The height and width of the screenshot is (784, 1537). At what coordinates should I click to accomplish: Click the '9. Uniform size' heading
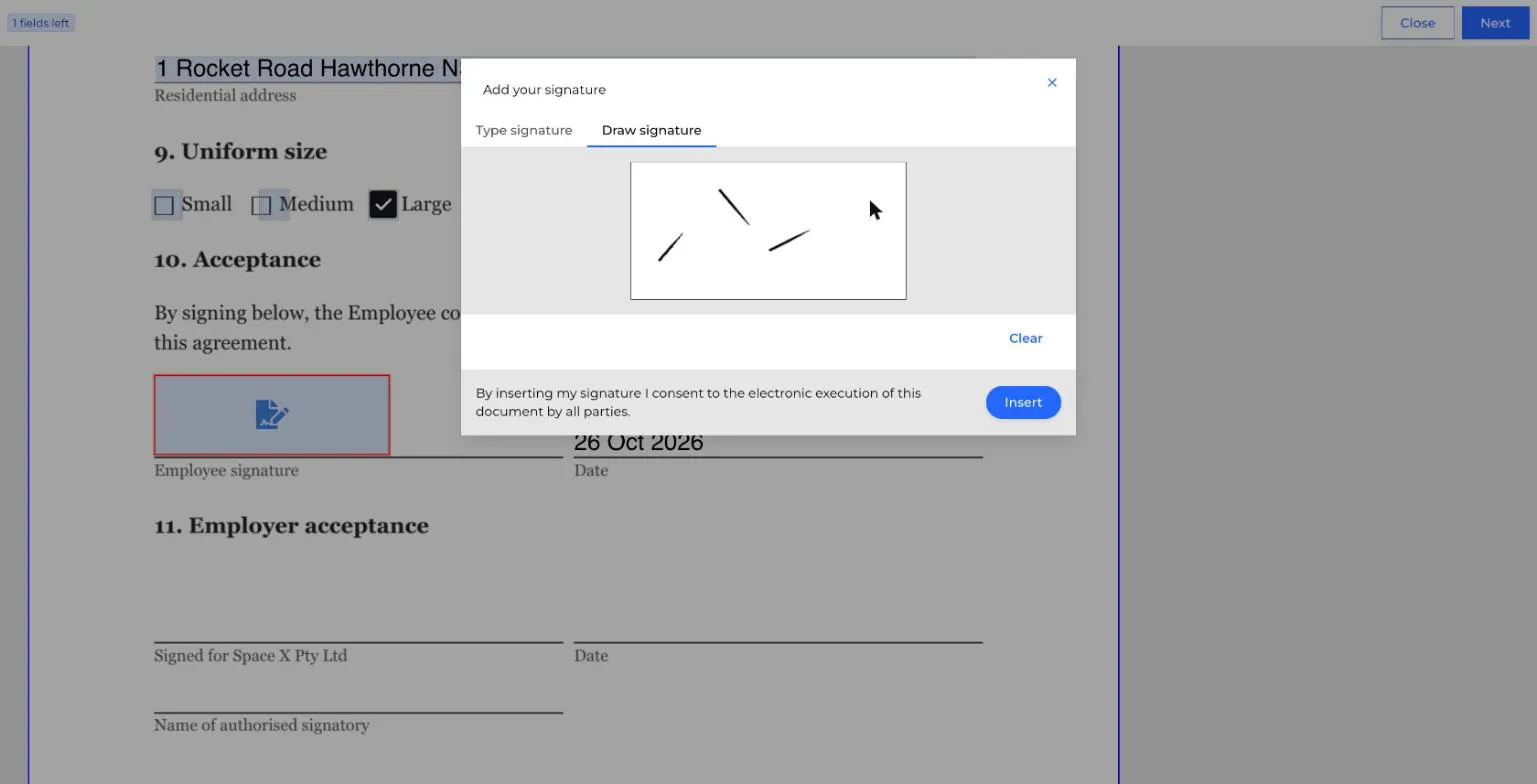(x=240, y=152)
